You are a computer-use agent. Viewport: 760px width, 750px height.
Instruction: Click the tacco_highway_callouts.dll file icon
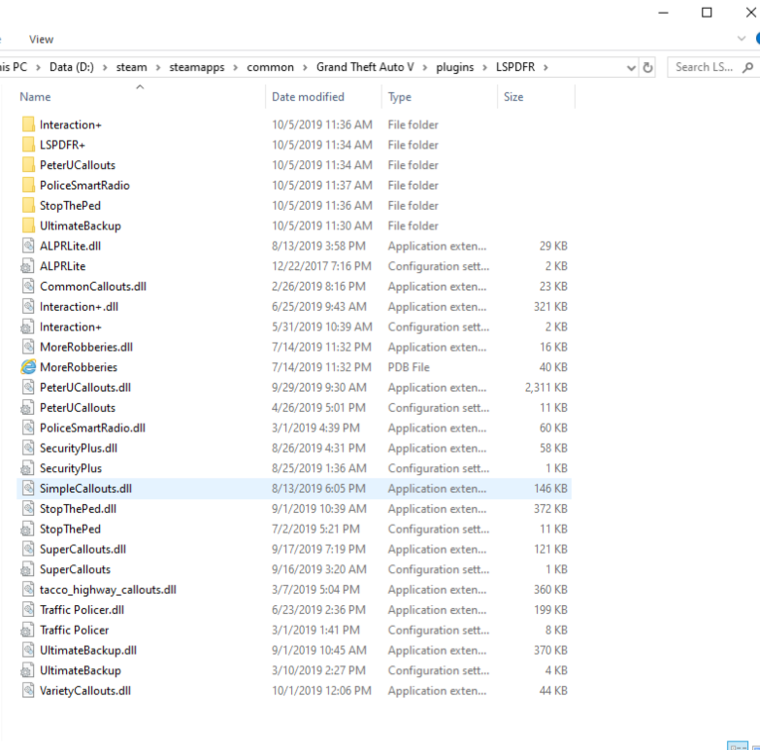coord(28,590)
